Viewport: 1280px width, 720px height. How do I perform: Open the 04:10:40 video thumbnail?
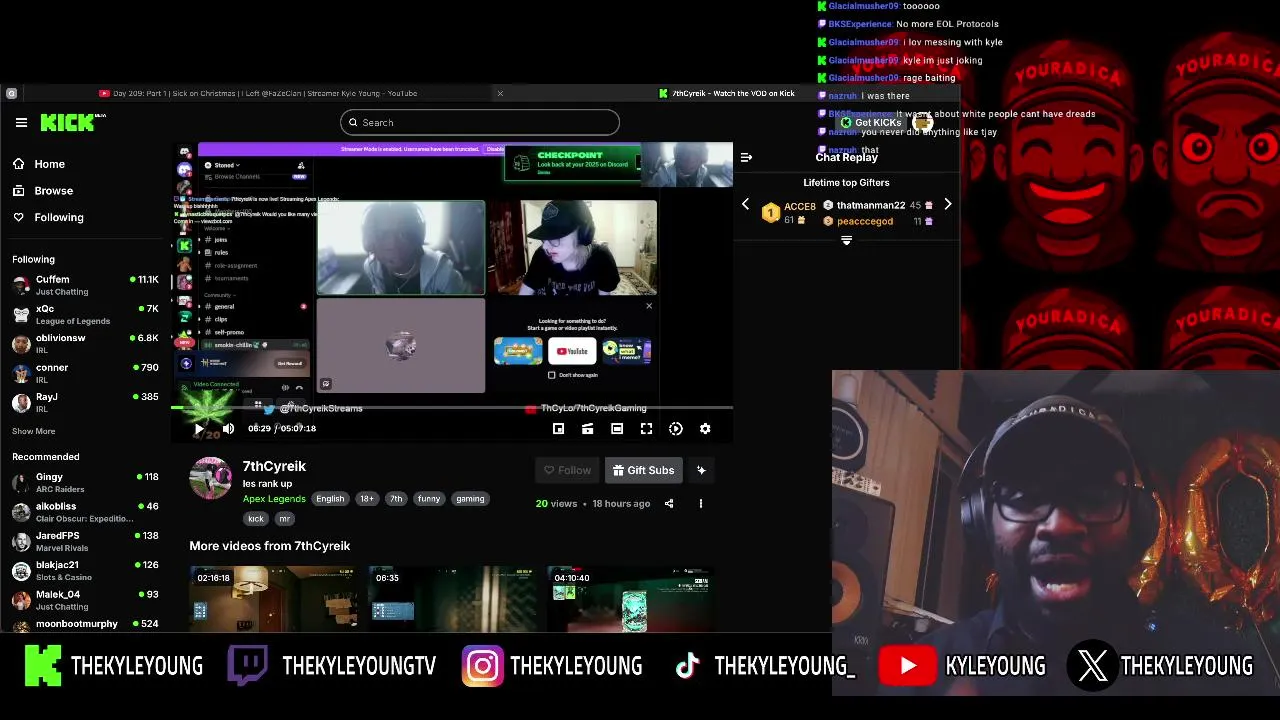click(x=632, y=599)
